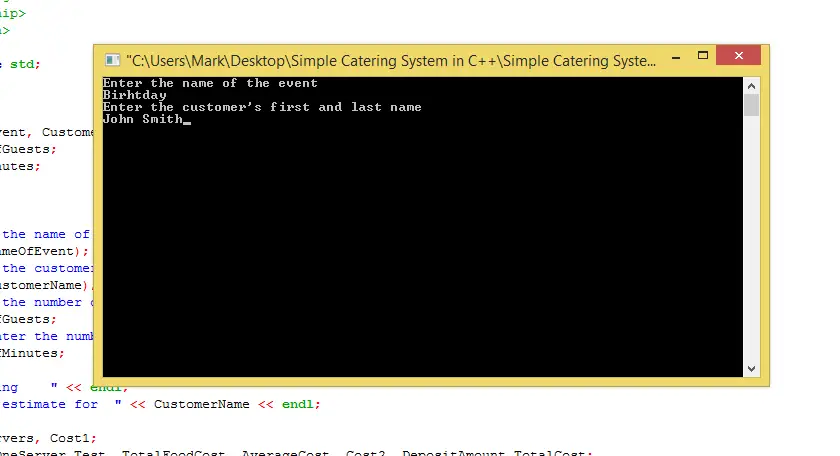Maximize the console window
Screen dimensions: 840x456
coord(699,57)
